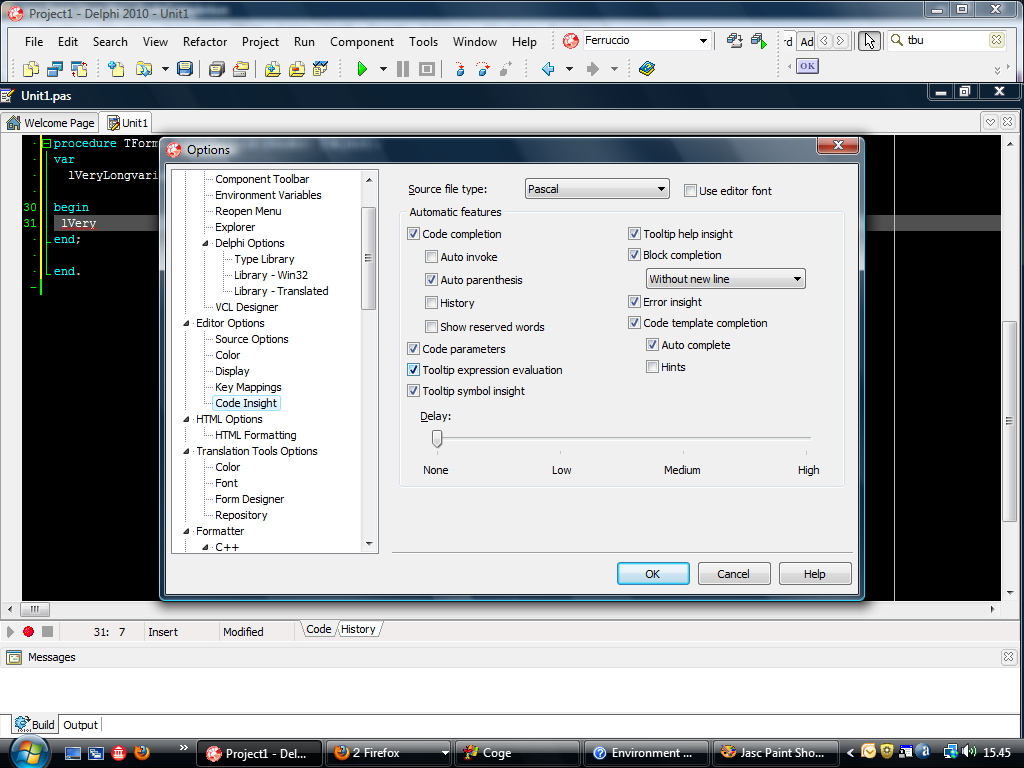Image resolution: width=1024 pixels, height=768 pixels.
Task: Check Show reserved words
Action: point(431,326)
